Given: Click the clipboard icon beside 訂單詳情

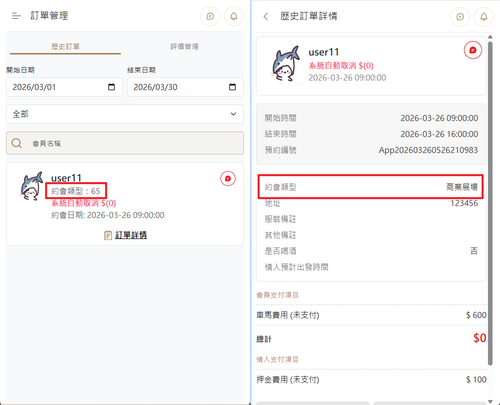Looking at the screenshot, I should click(108, 235).
